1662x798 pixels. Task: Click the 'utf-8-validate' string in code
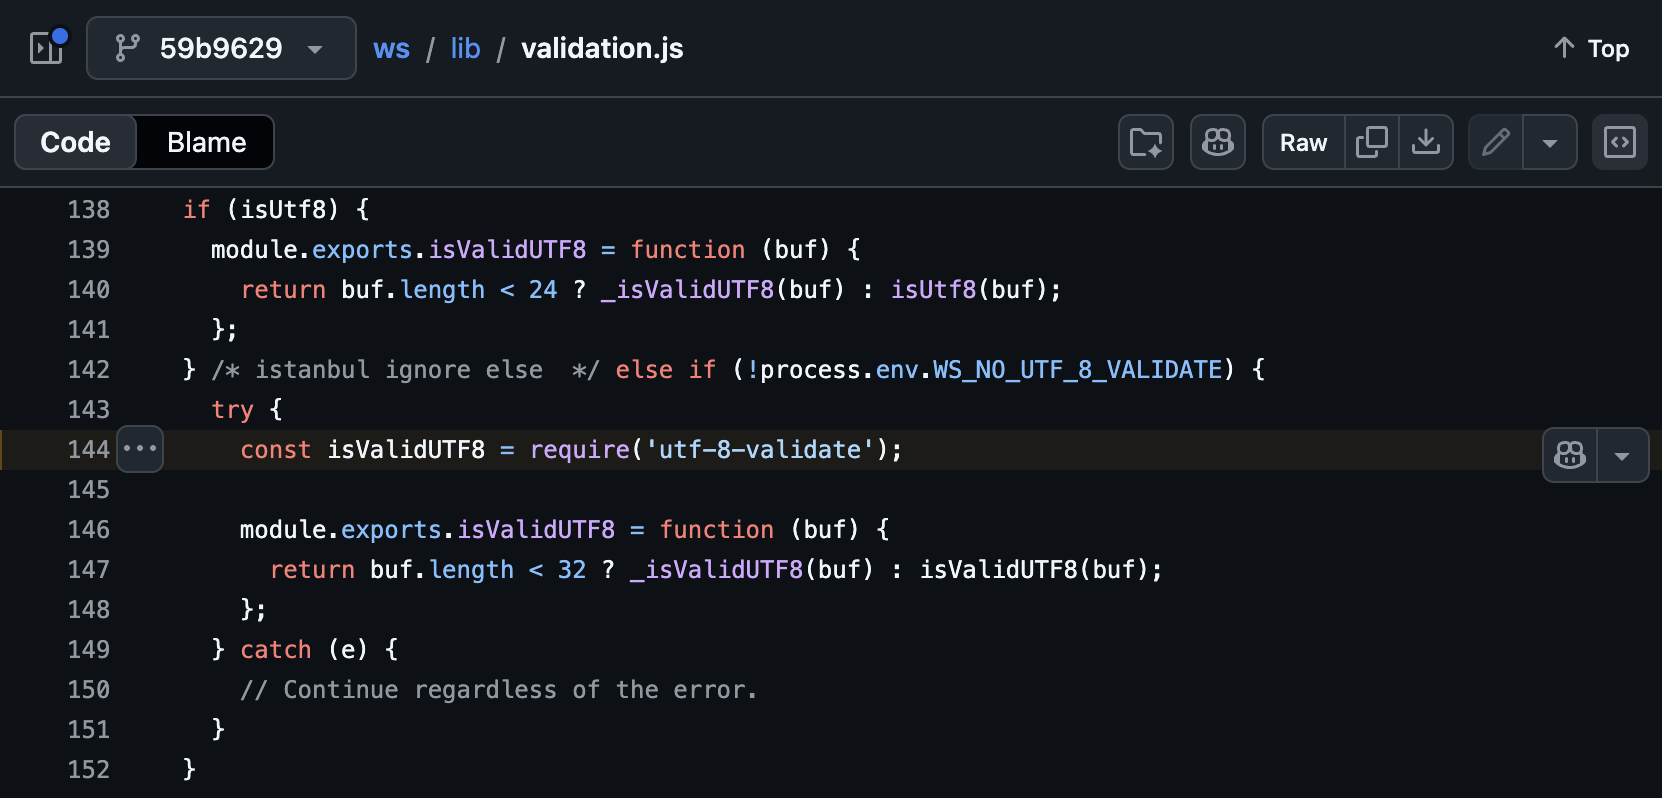click(760, 449)
